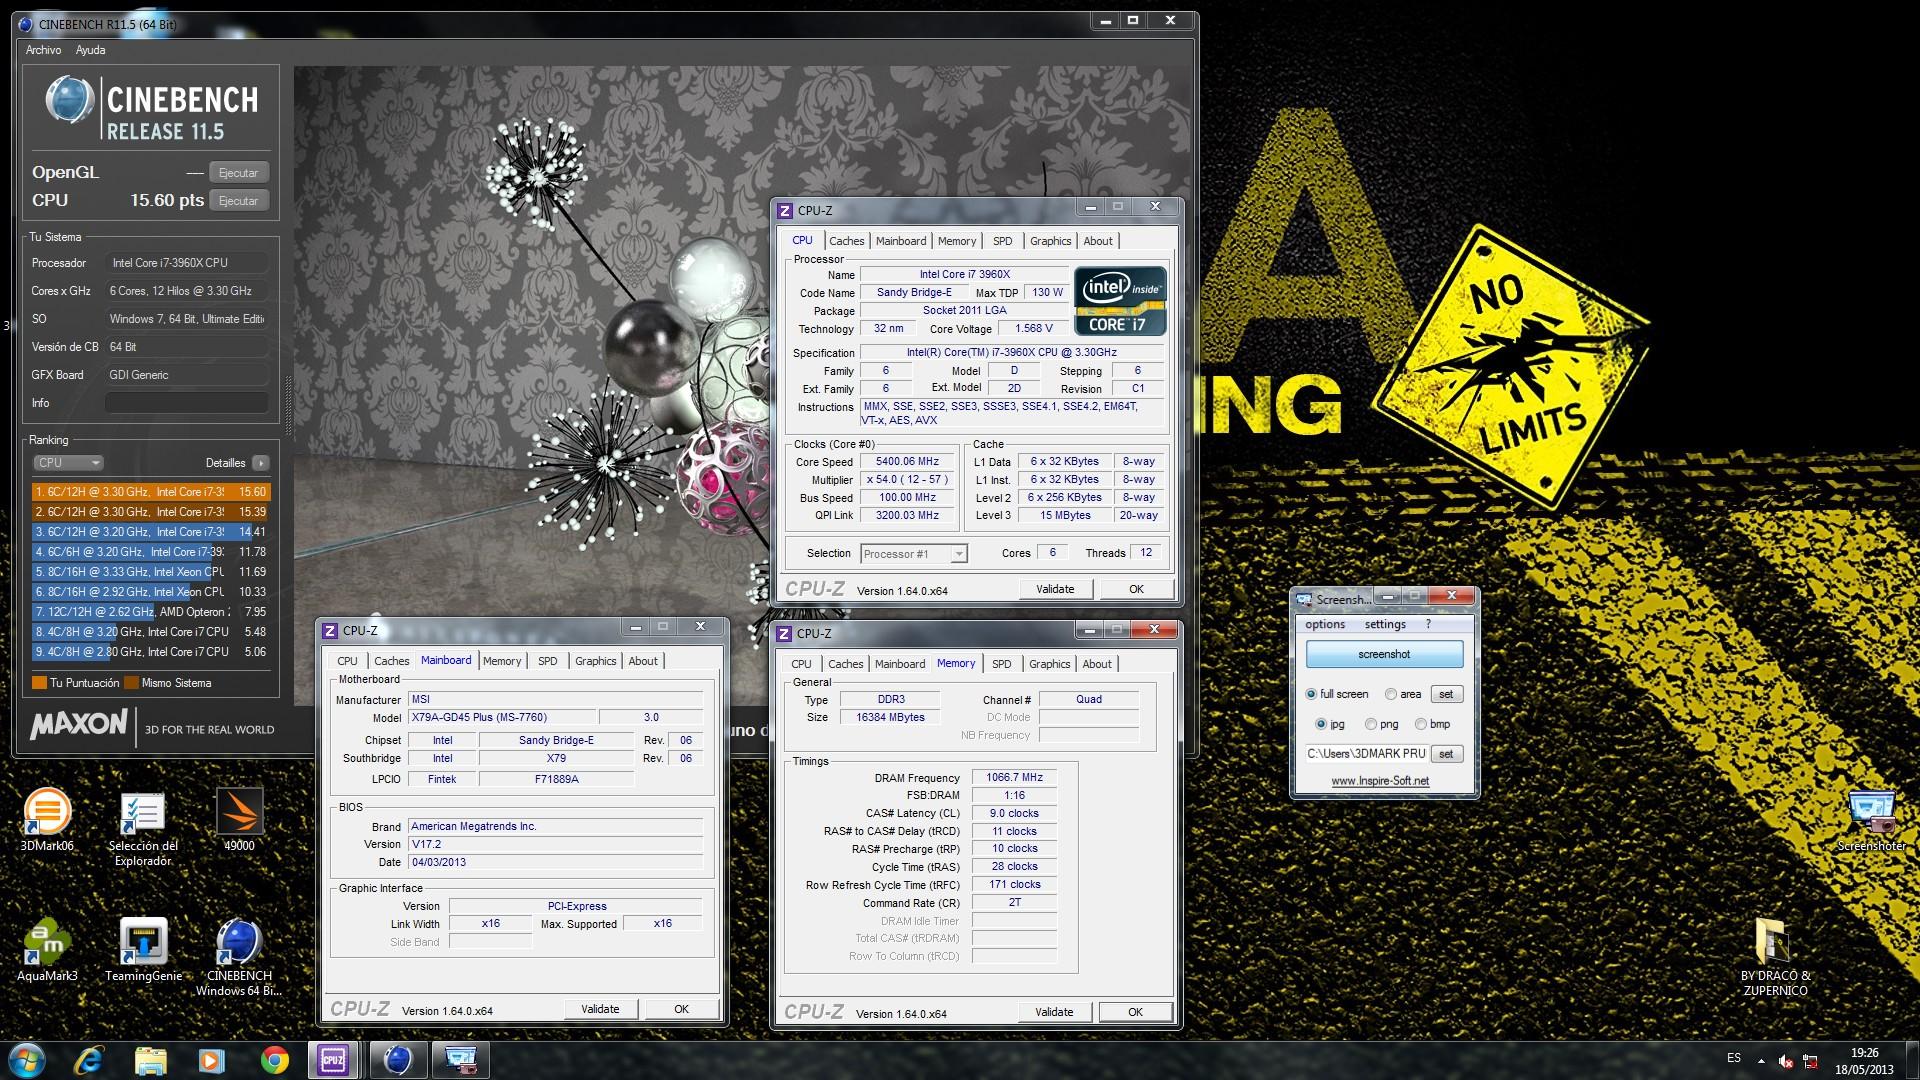Open Windows Explorer from the taskbar
Screen dimensions: 1920x1080
click(151, 1060)
